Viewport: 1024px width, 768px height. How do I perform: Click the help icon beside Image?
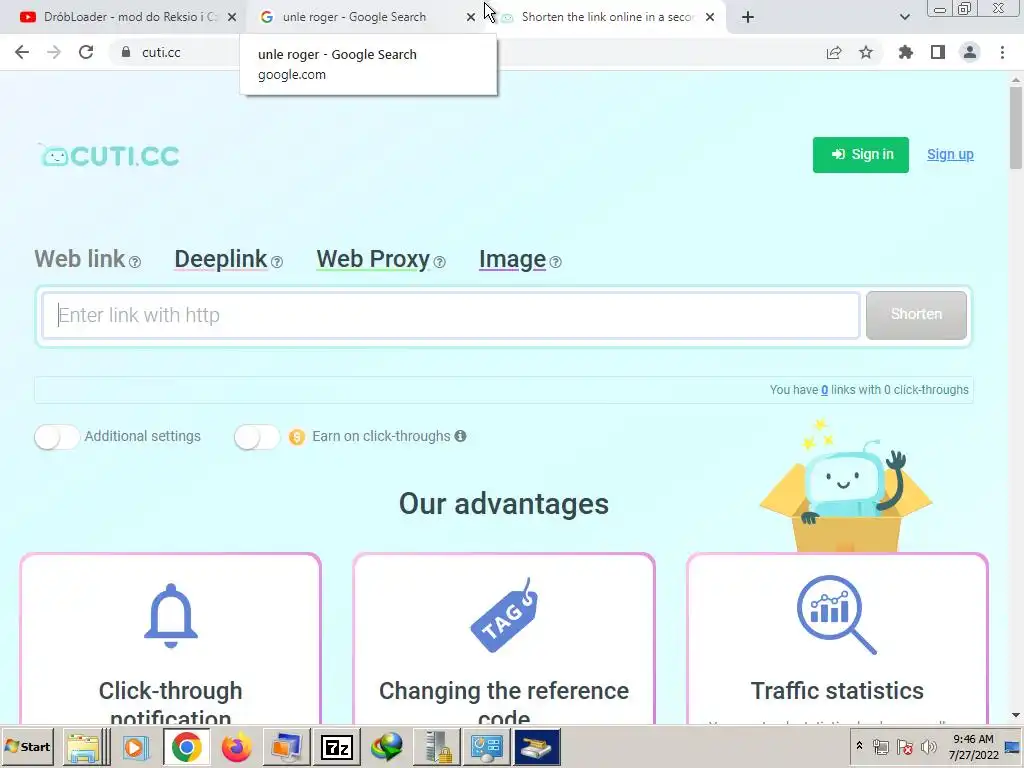pos(555,262)
